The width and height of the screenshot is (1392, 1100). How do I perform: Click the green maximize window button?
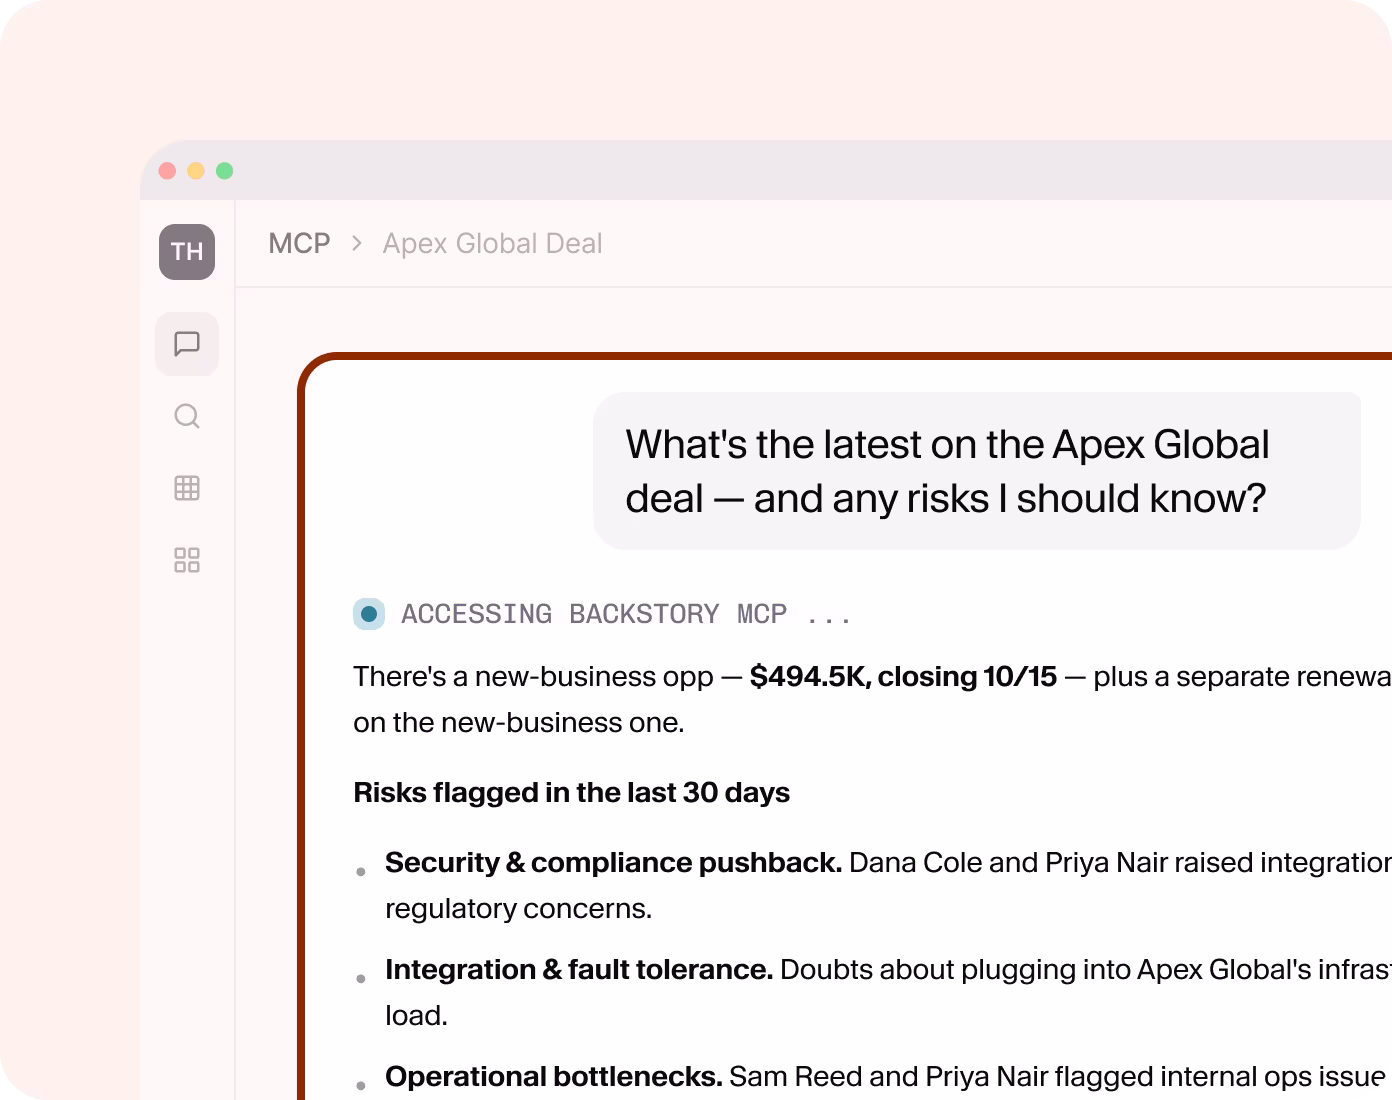pos(225,171)
